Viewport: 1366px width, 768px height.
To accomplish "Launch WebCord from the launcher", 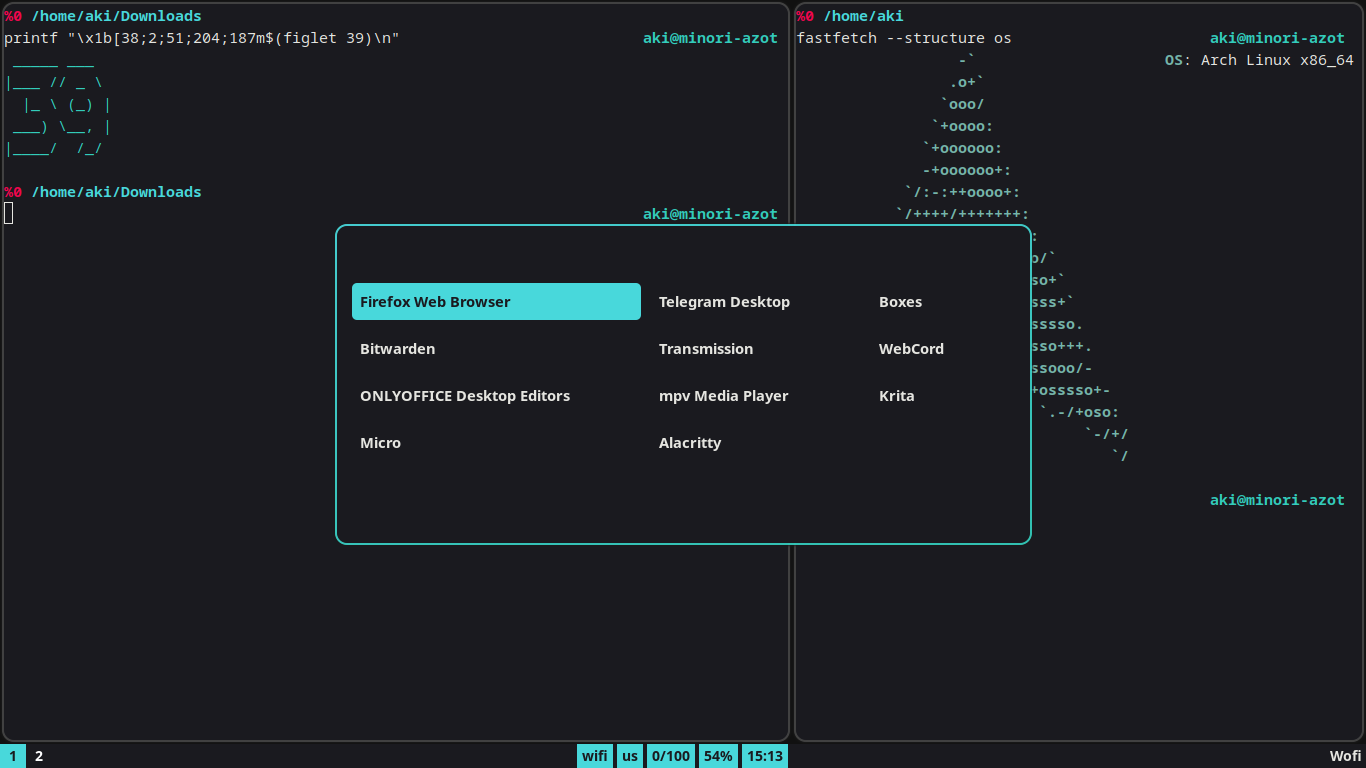I will click(x=911, y=349).
